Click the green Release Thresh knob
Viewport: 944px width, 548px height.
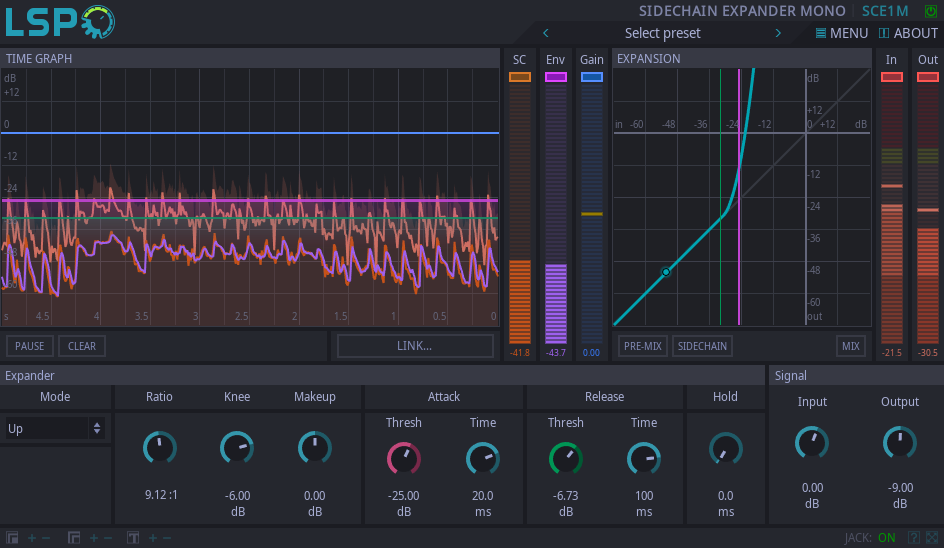click(566, 459)
